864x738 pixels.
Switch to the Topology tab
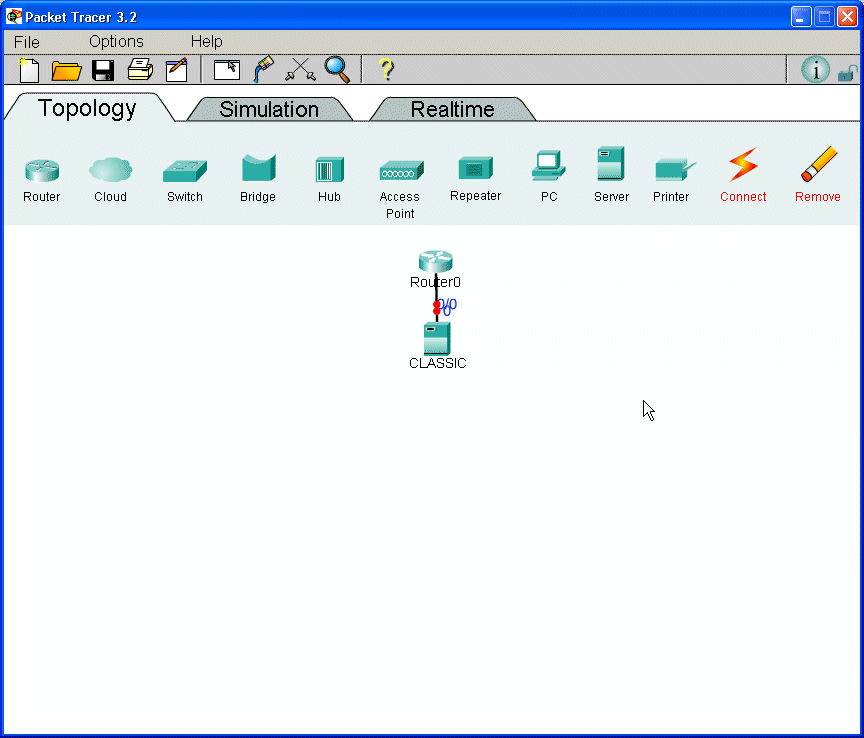(87, 109)
